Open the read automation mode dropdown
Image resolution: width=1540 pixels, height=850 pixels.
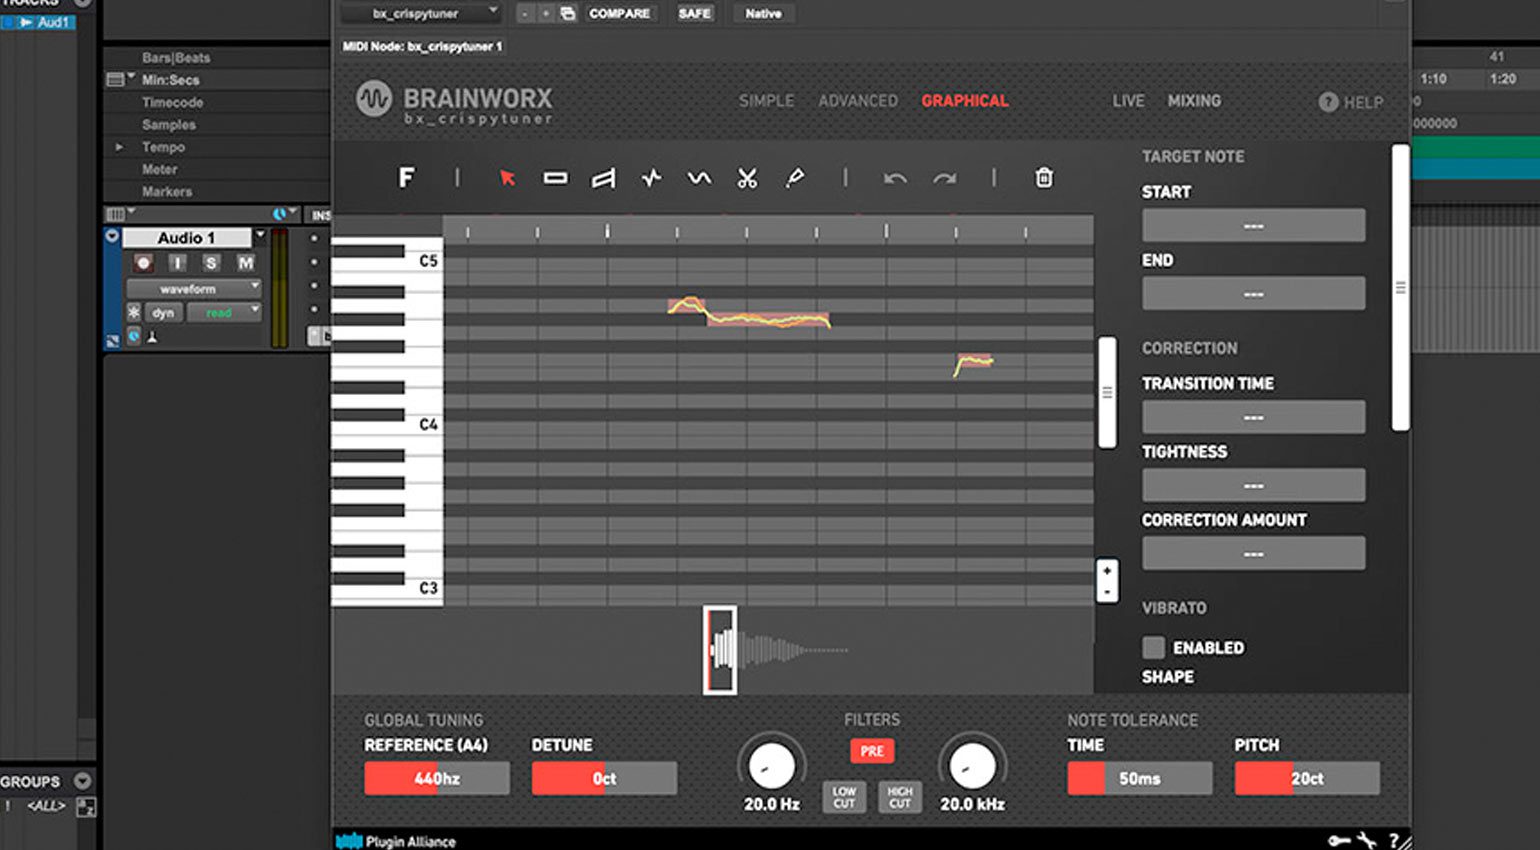tap(225, 312)
